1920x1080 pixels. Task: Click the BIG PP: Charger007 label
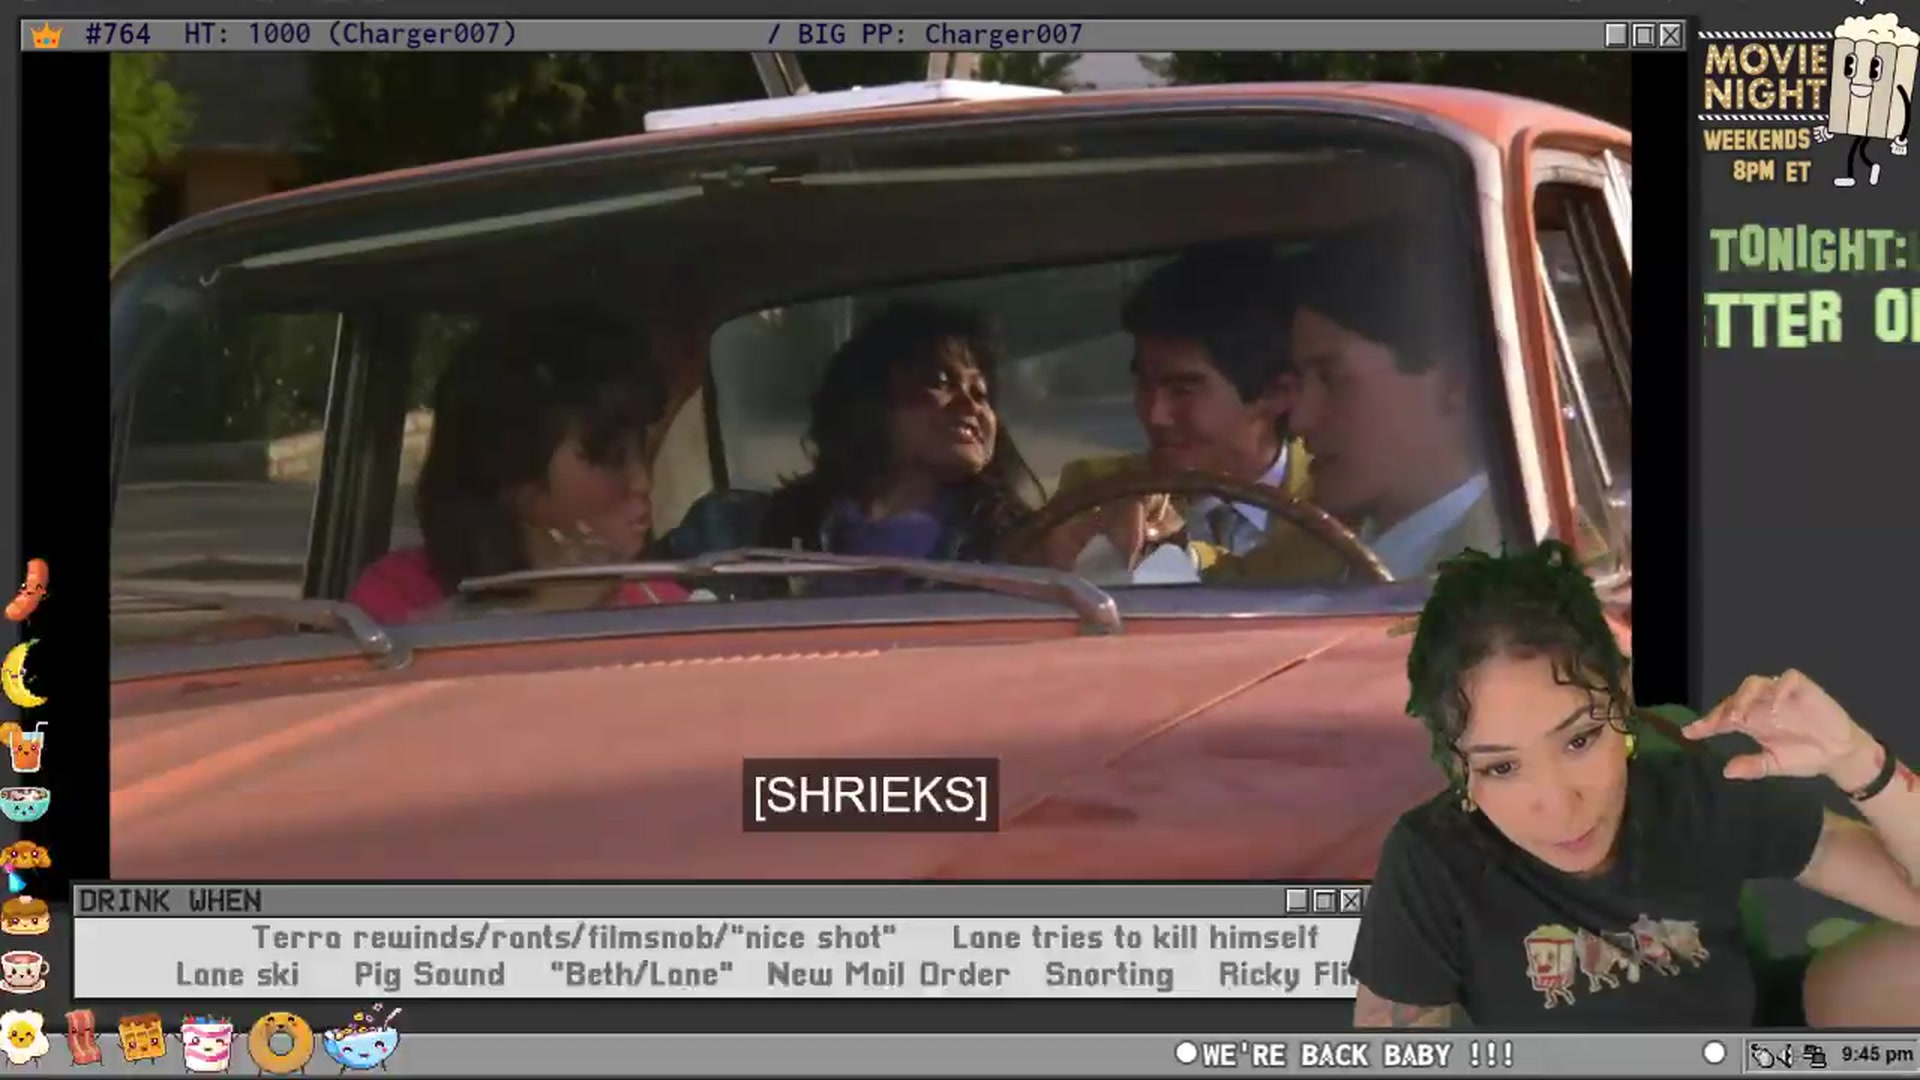point(939,35)
